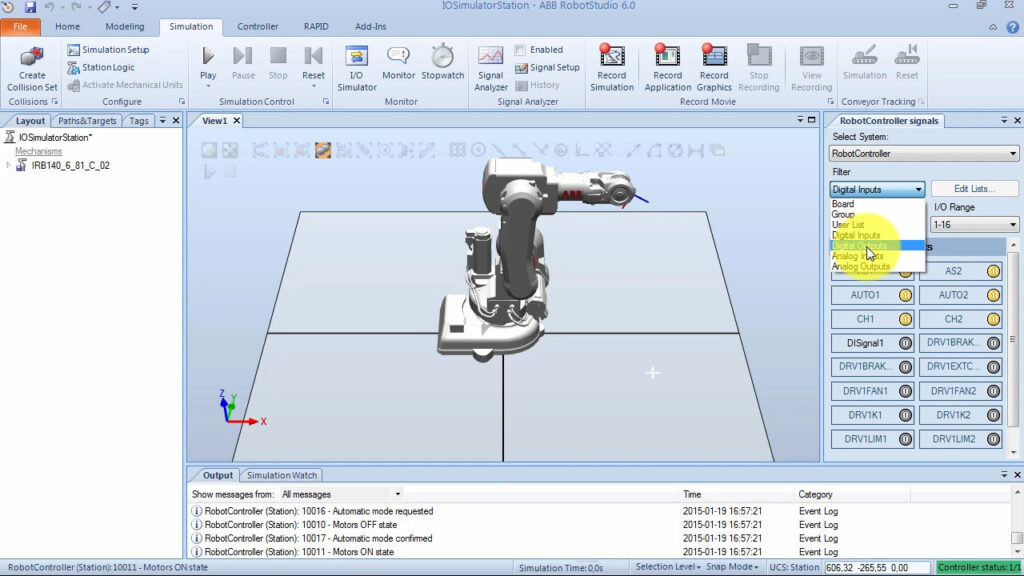Click Save icon in quick access toolbar

click(30, 7)
